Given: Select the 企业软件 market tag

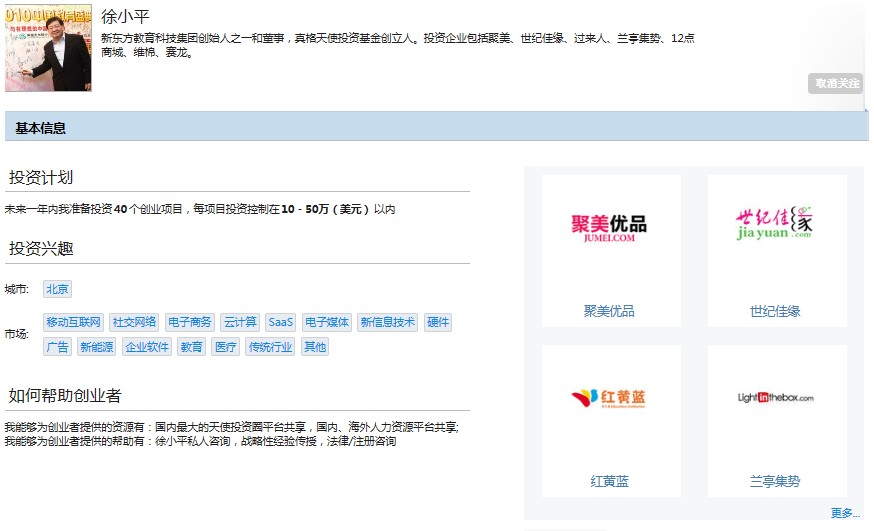Looking at the screenshot, I should [x=147, y=347].
